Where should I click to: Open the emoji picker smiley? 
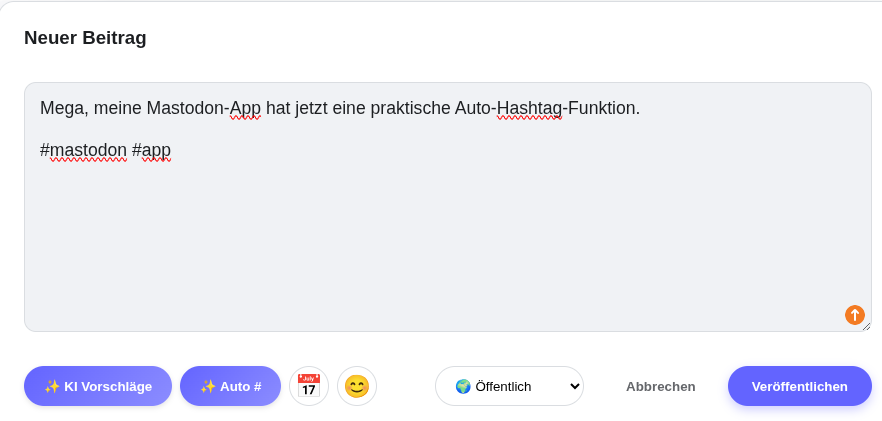(357, 386)
